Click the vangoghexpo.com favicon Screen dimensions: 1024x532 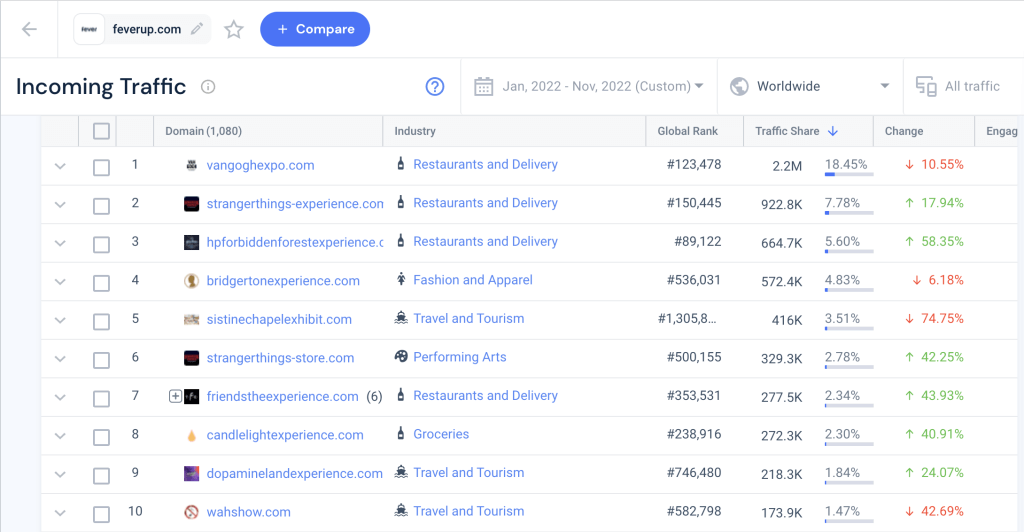[192, 166]
